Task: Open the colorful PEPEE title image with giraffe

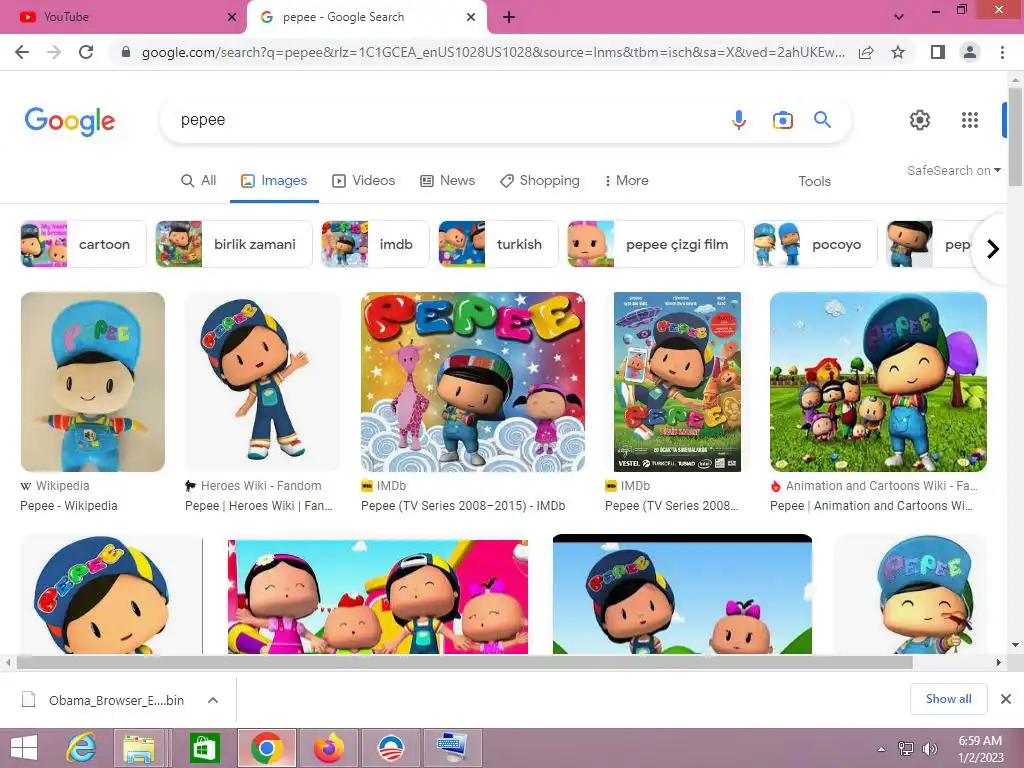Action: tap(473, 382)
